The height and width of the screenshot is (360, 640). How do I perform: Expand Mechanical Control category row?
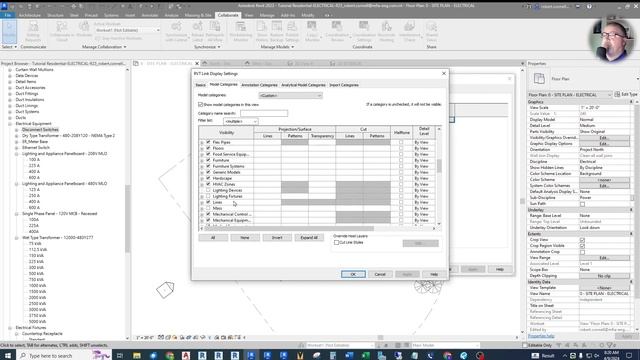(x=202, y=214)
